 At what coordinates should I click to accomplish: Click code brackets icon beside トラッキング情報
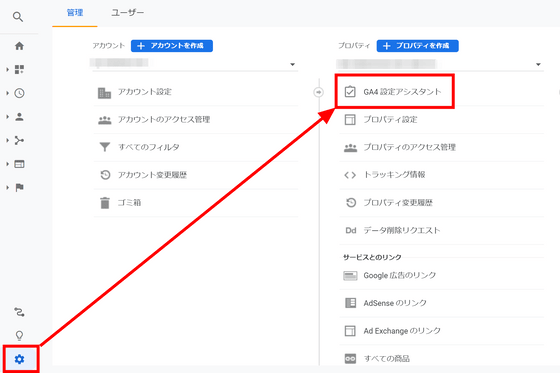pyautogui.click(x=350, y=175)
